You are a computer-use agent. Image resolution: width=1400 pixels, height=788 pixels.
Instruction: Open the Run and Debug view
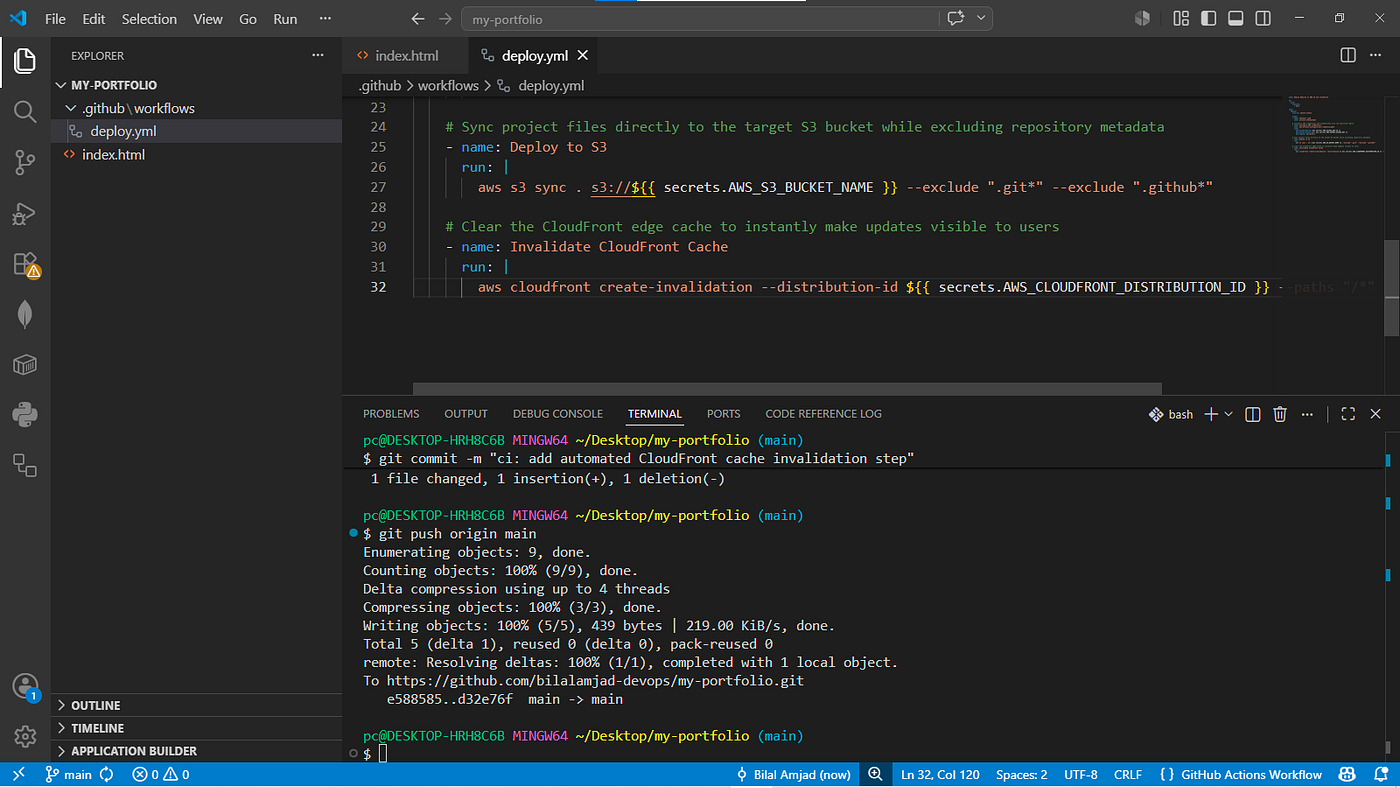(x=25, y=213)
